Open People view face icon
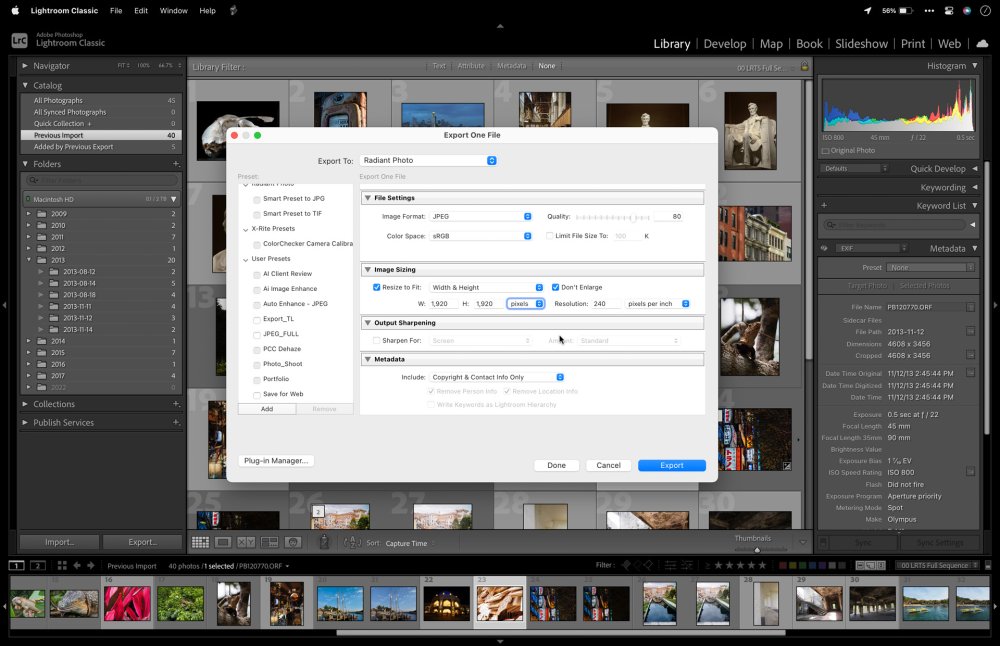 point(293,542)
